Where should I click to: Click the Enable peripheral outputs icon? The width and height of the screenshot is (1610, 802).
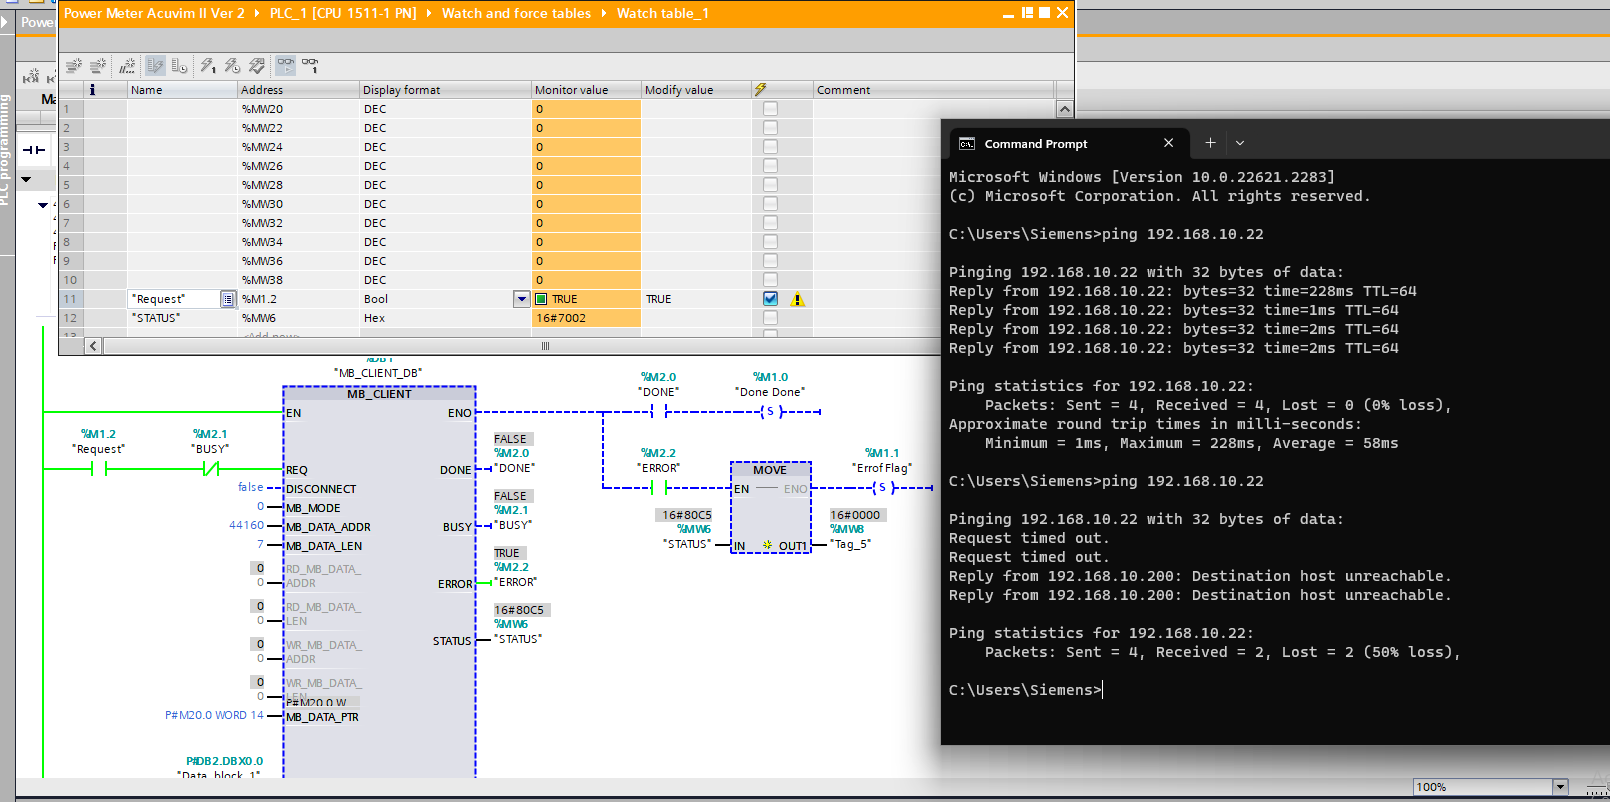(257, 66)
